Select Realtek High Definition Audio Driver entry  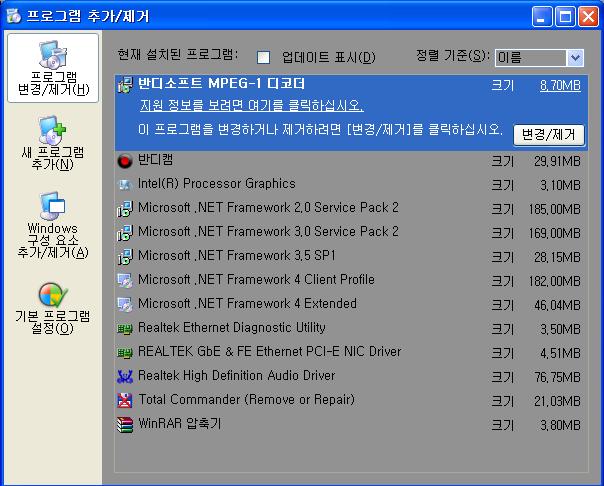351,377
